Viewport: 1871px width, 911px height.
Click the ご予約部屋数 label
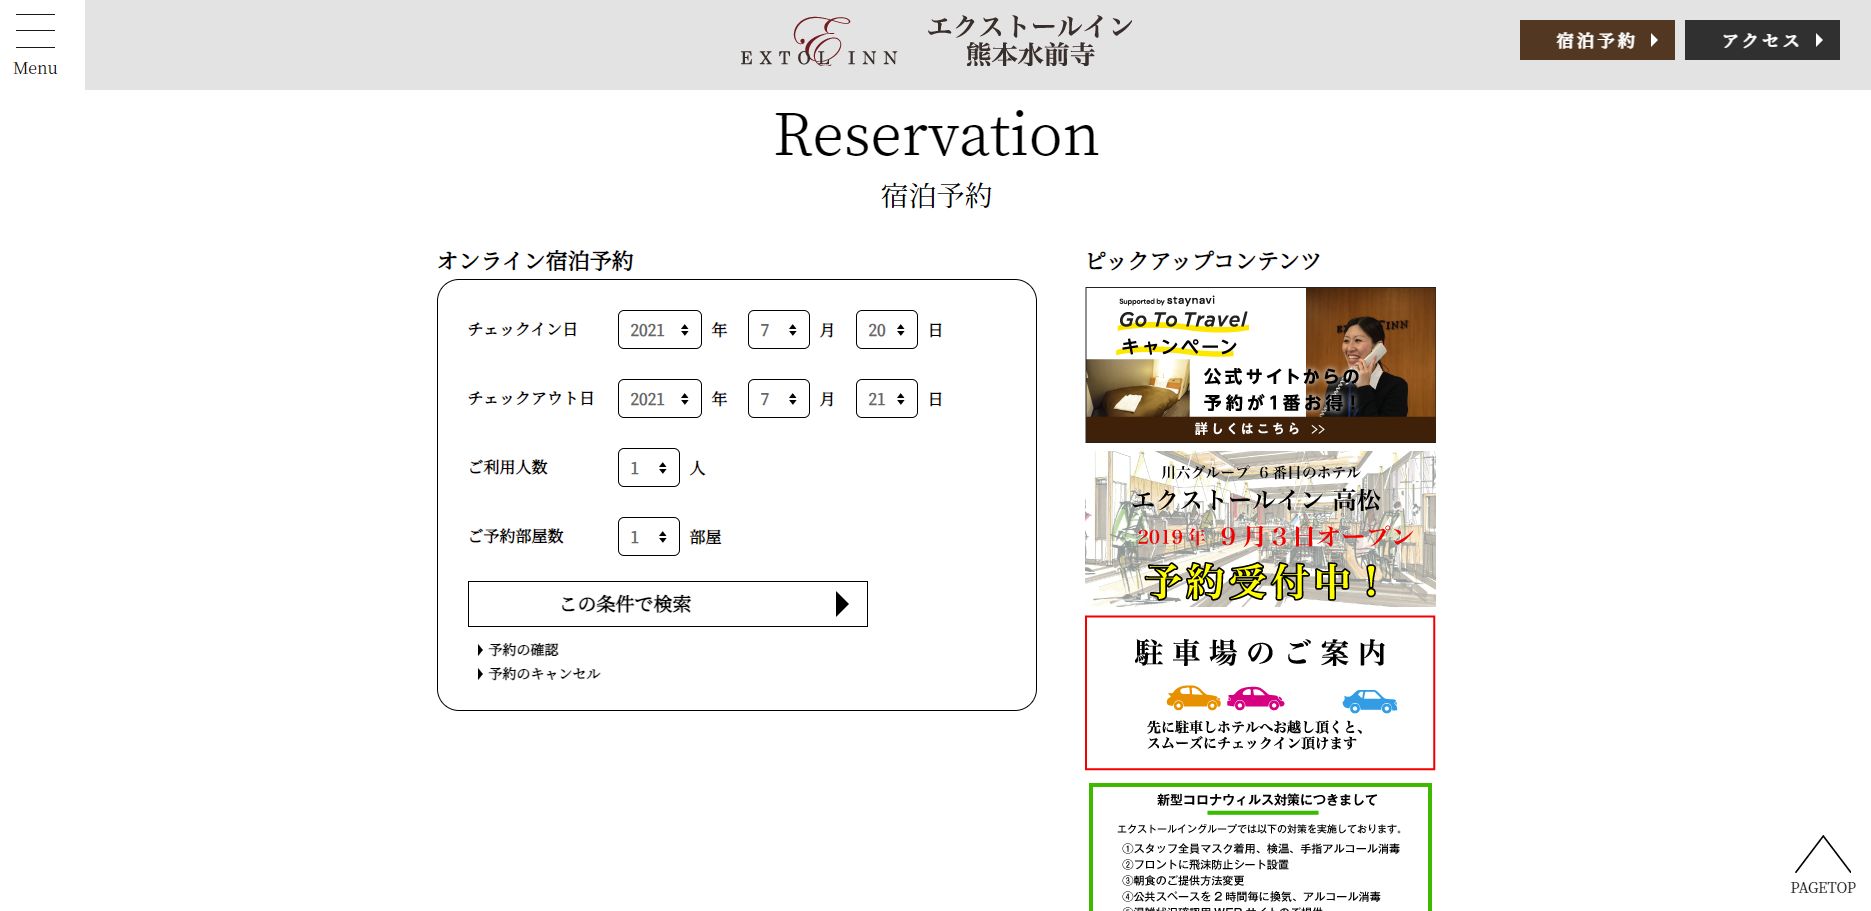(516, 536)
